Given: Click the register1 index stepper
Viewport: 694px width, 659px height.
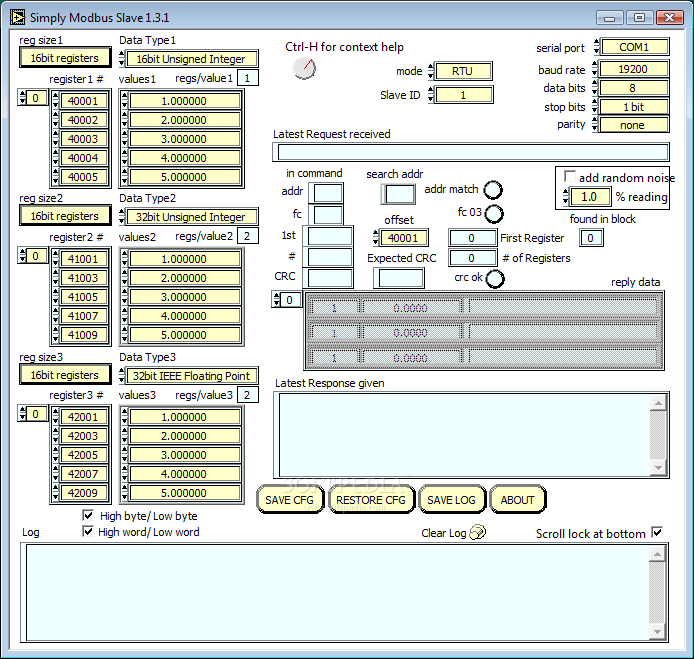Looking at the screenshot, I should pyautogui.click(x=23, y=97).
